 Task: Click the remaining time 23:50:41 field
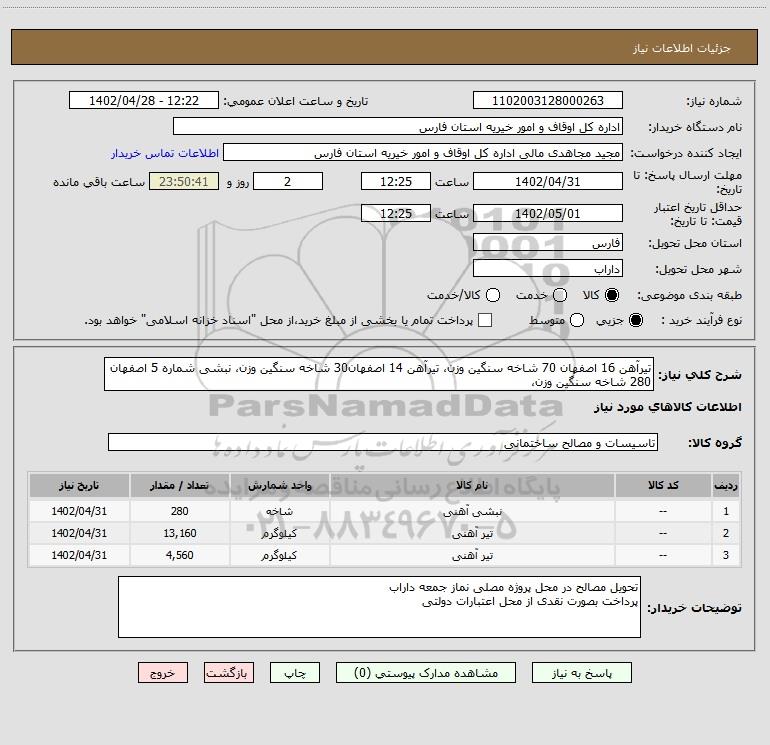pos(184,181)
